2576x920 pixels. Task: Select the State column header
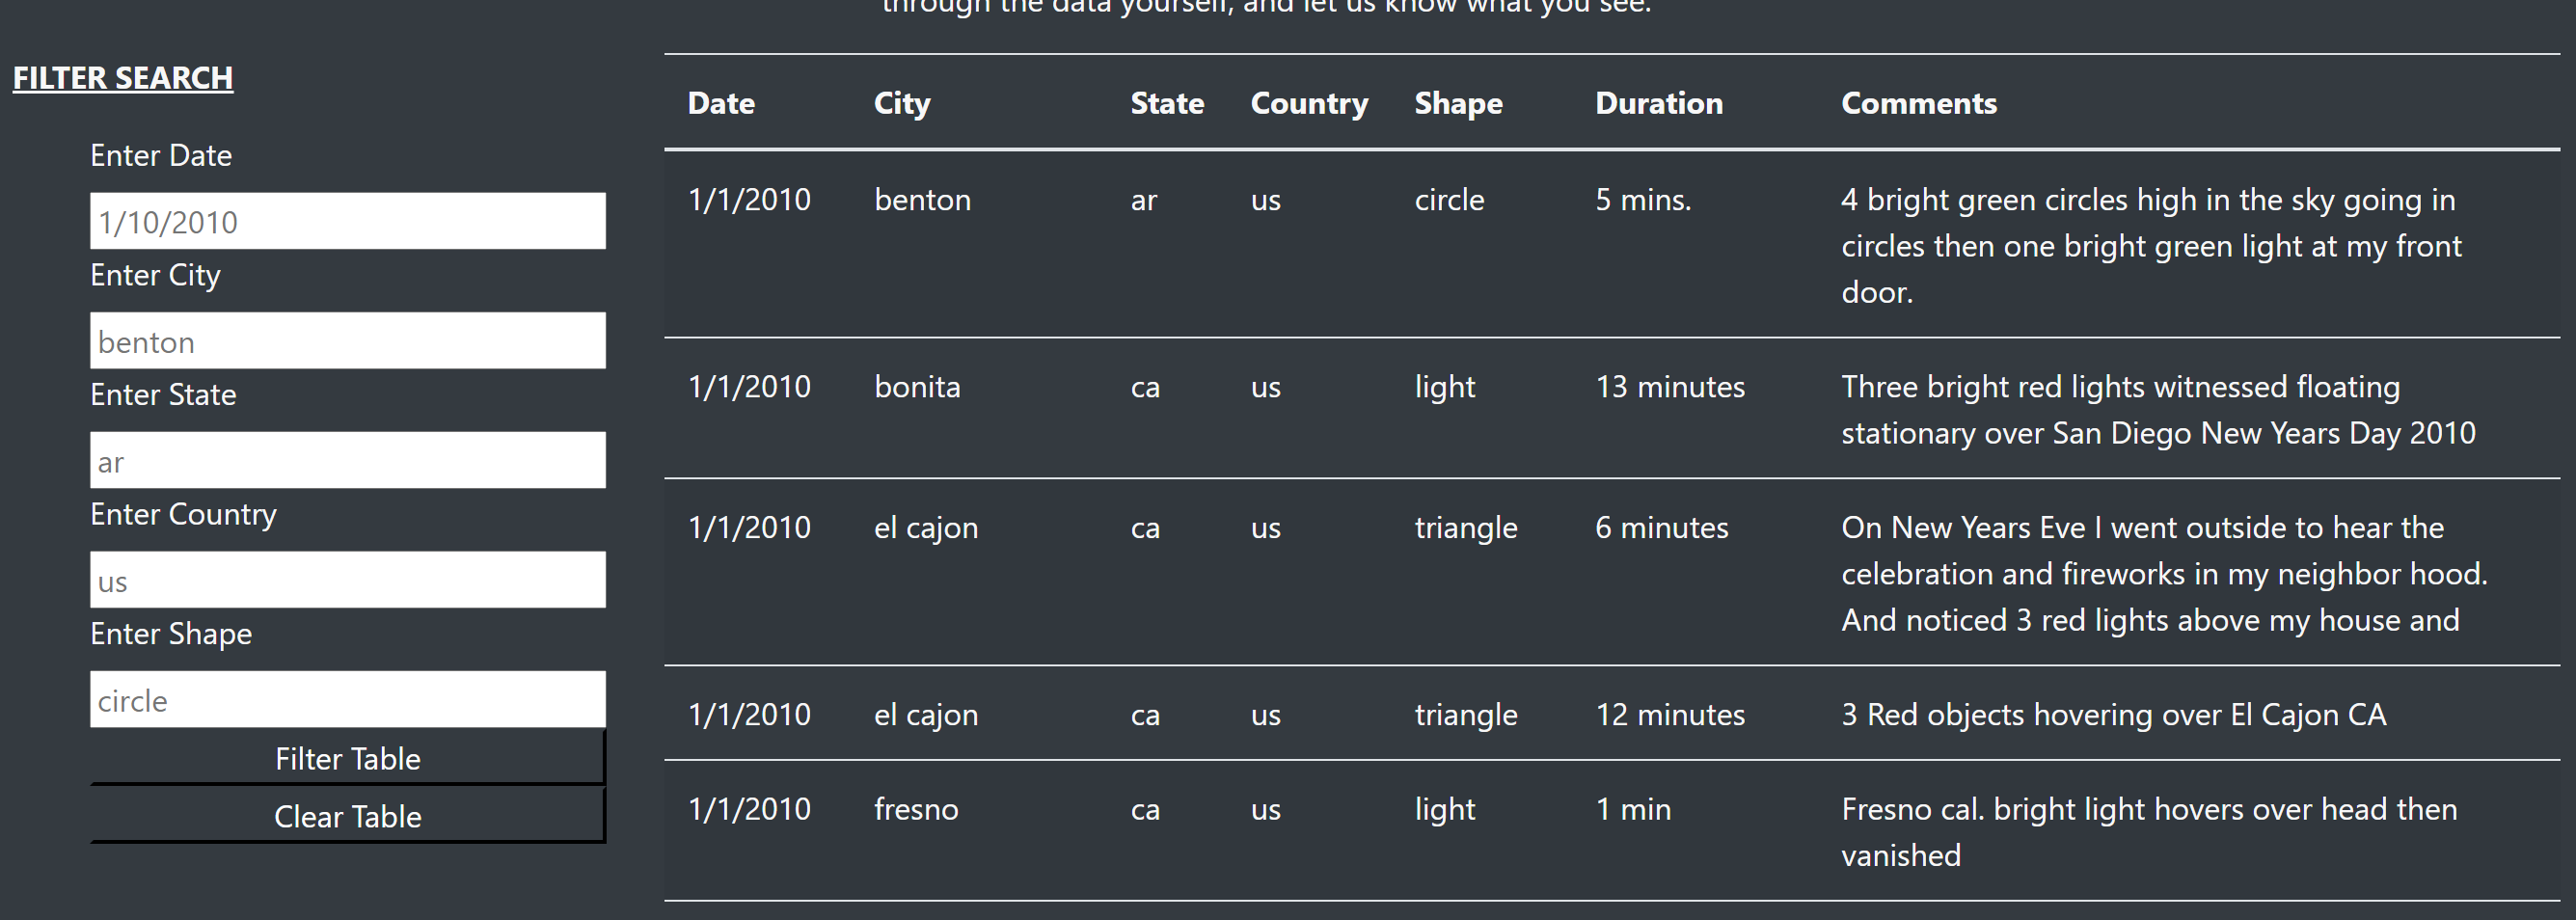(1167, 102)
